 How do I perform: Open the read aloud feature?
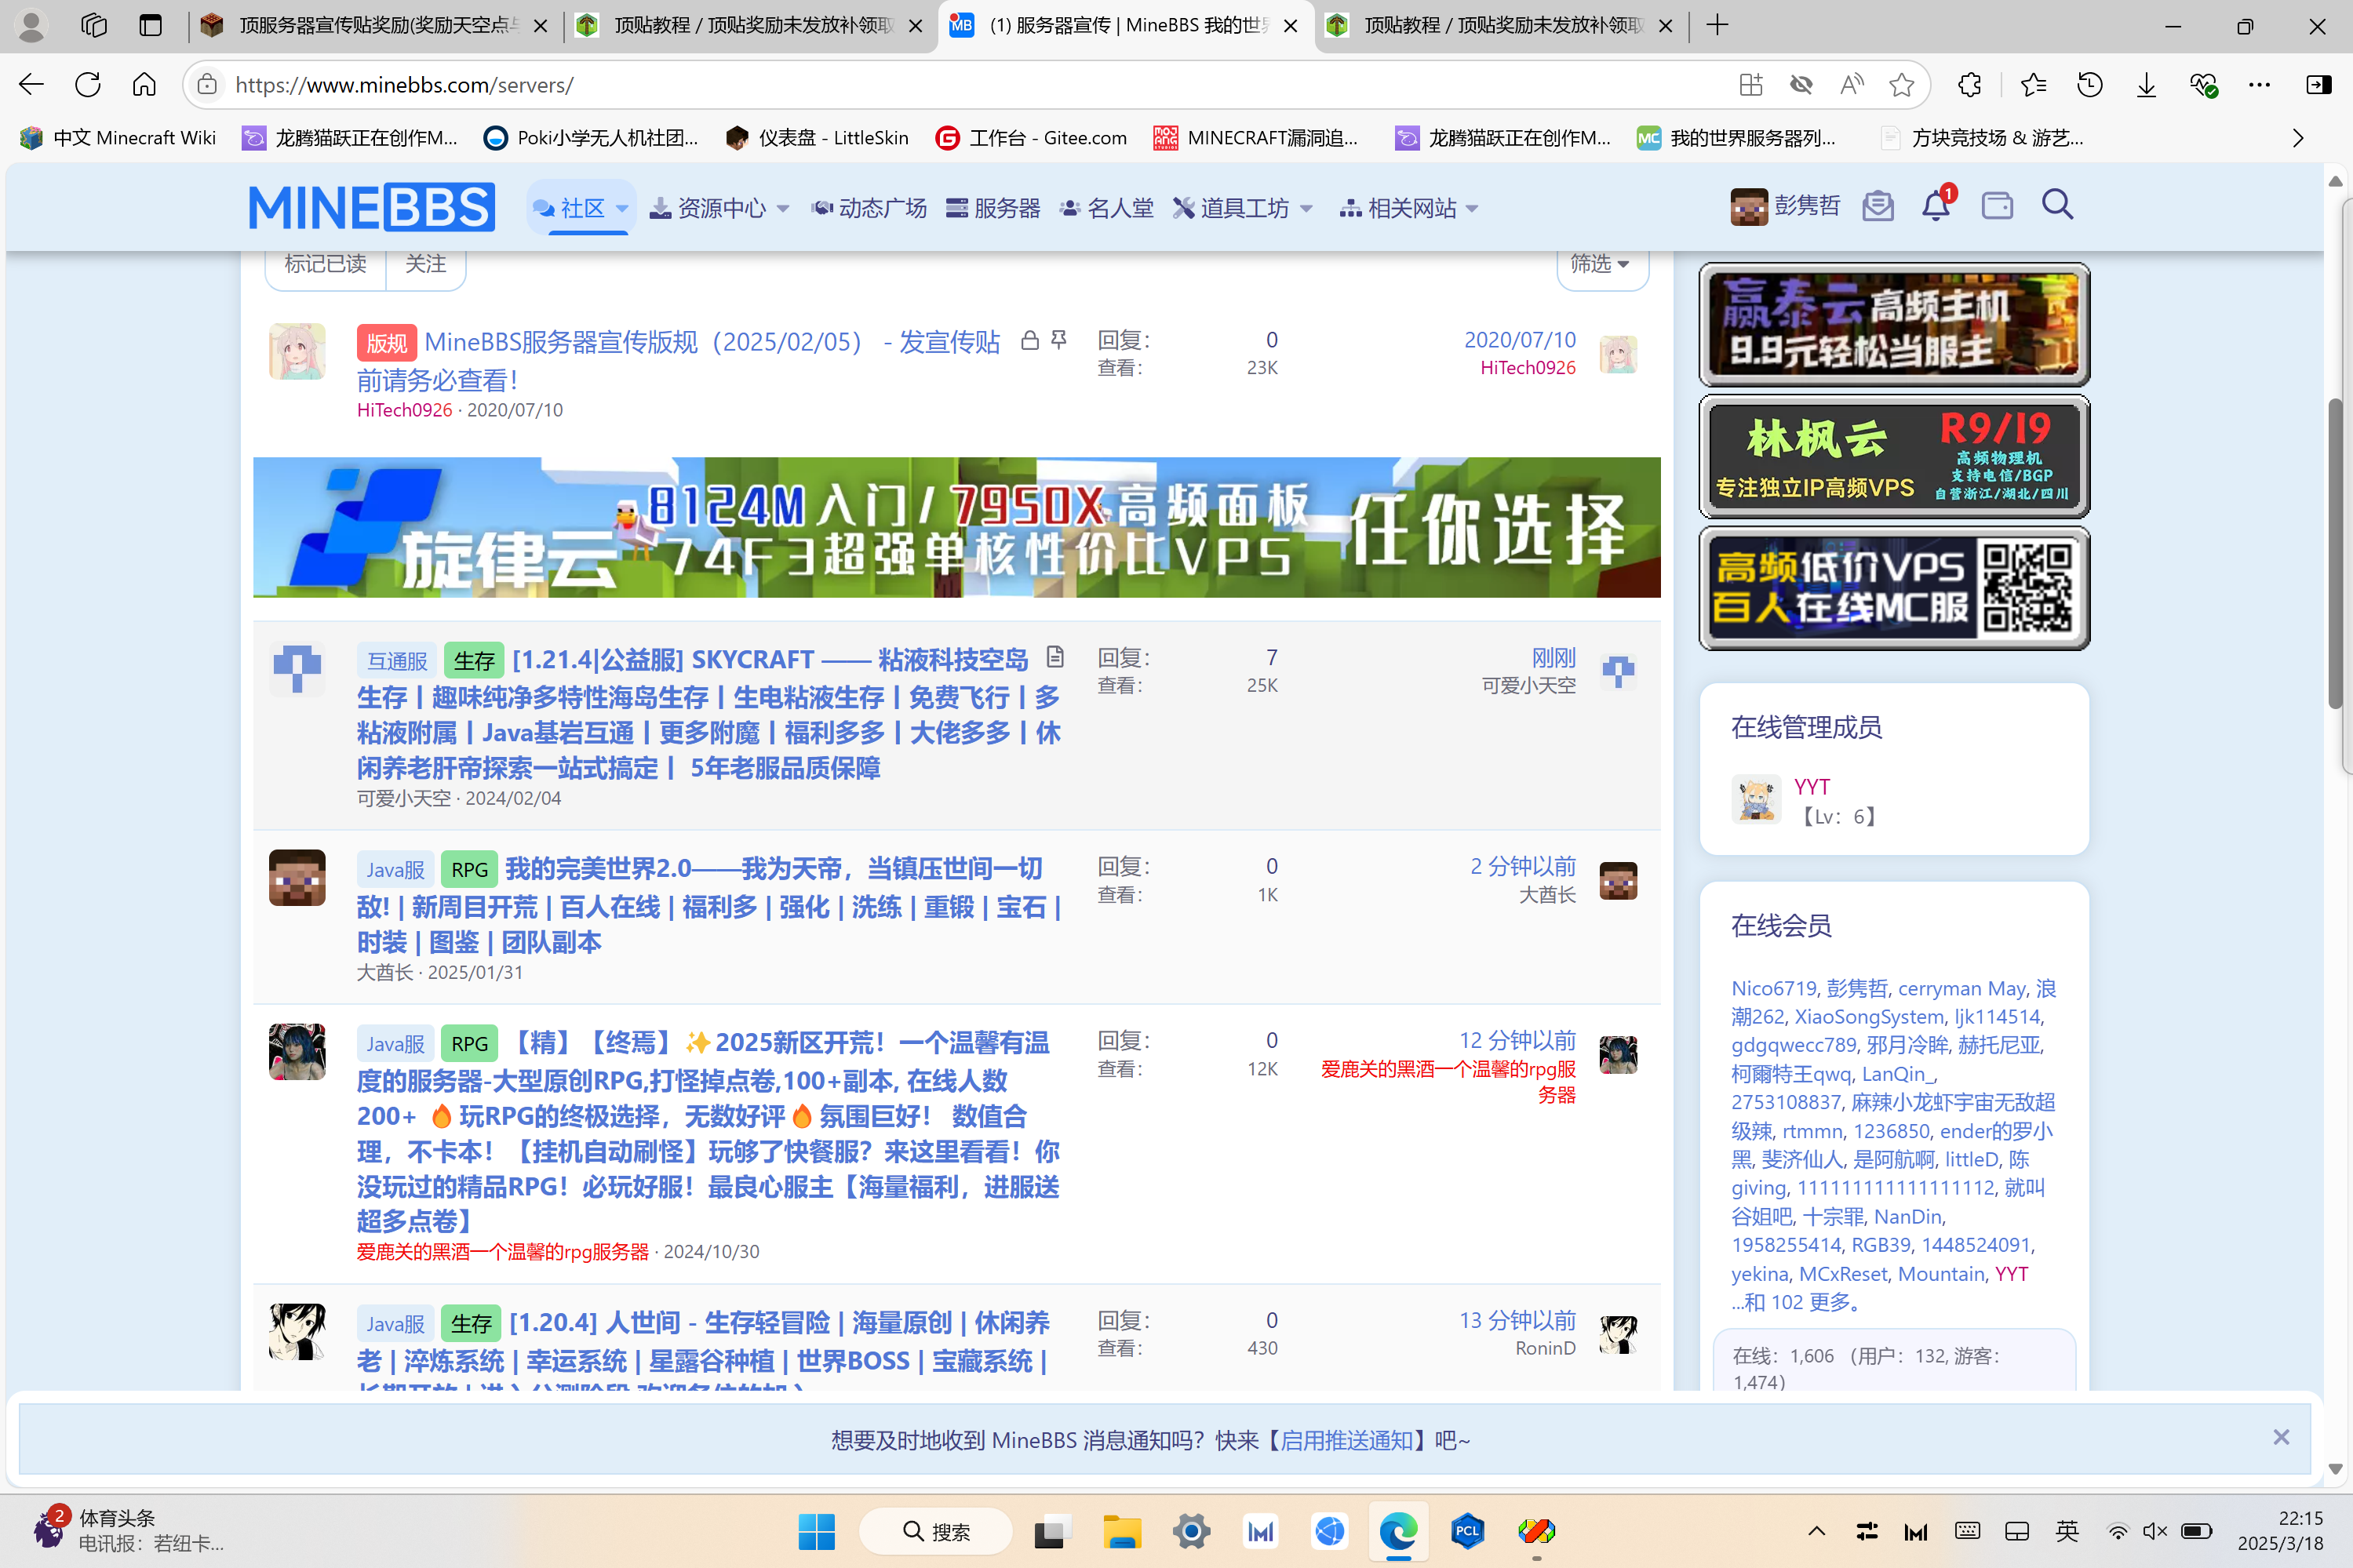(1851, 85)
